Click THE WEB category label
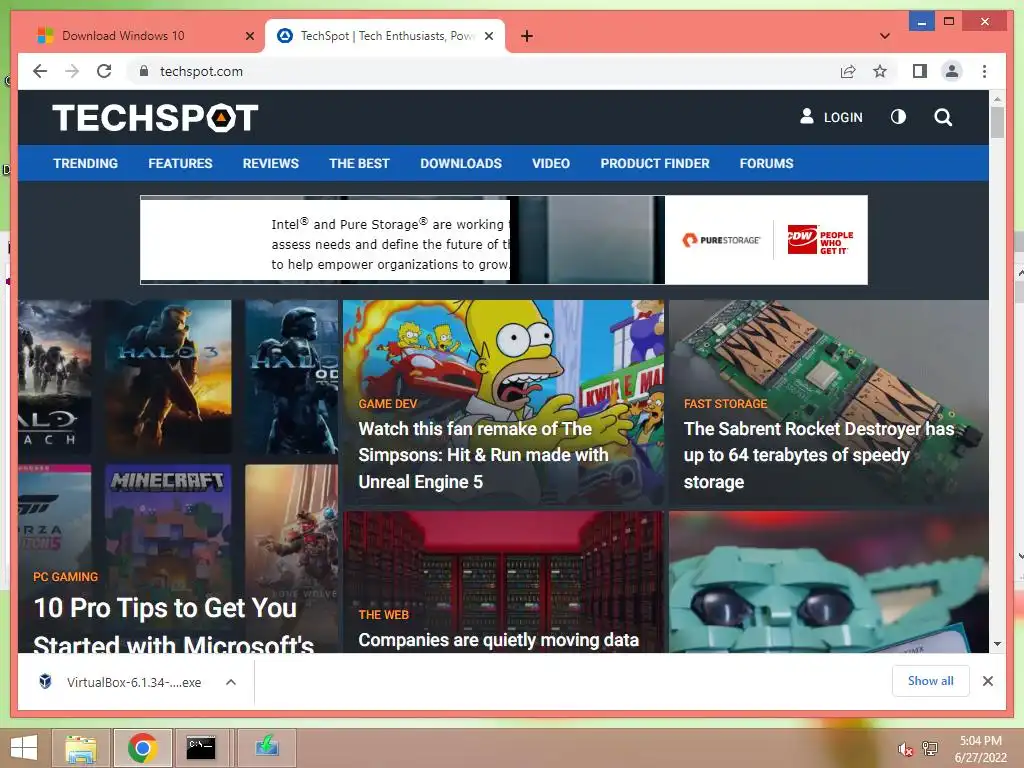 click(x=383, y=615)
